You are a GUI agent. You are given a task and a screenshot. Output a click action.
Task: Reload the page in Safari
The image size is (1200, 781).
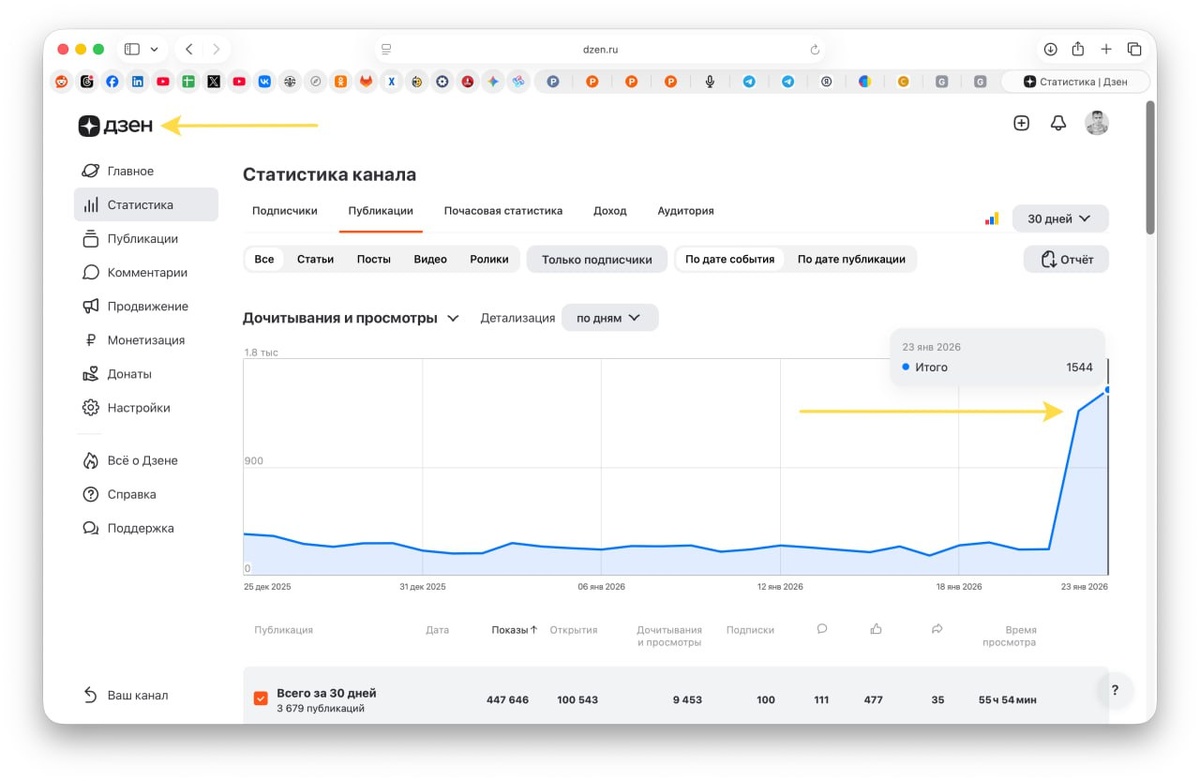pyautogui.click(x=815, y=49)
